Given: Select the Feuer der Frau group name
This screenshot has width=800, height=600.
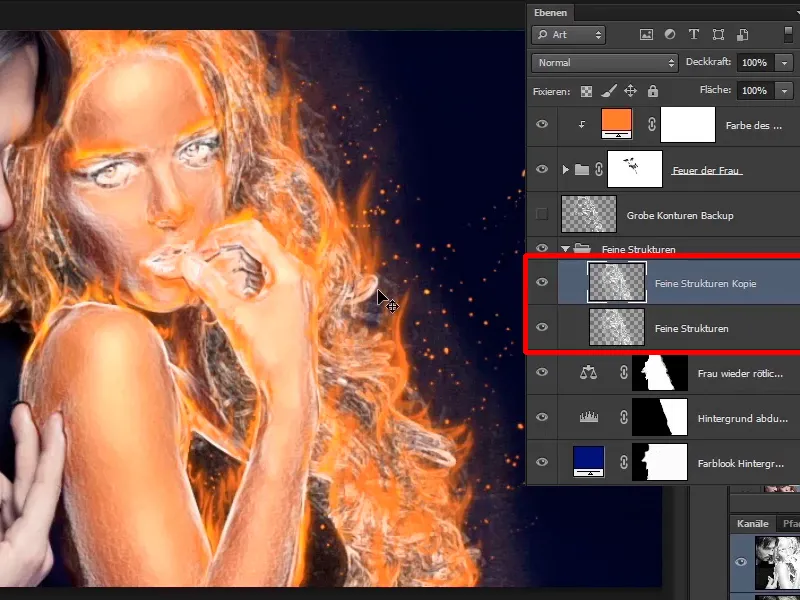Looking at the screenshot, I should 707,170.
